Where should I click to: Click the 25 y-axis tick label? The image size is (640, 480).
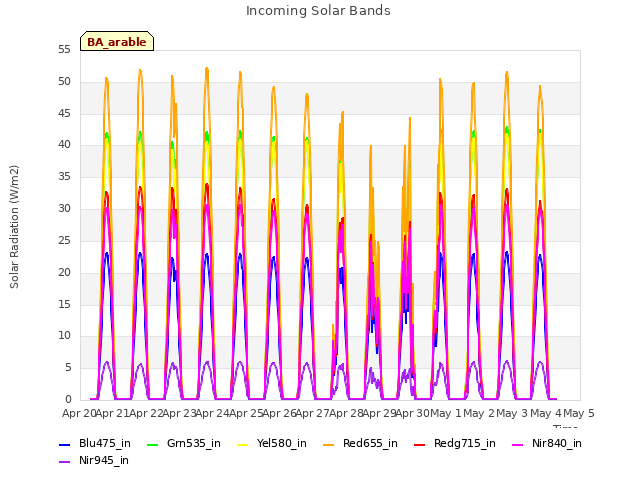[x=64, y=241]
